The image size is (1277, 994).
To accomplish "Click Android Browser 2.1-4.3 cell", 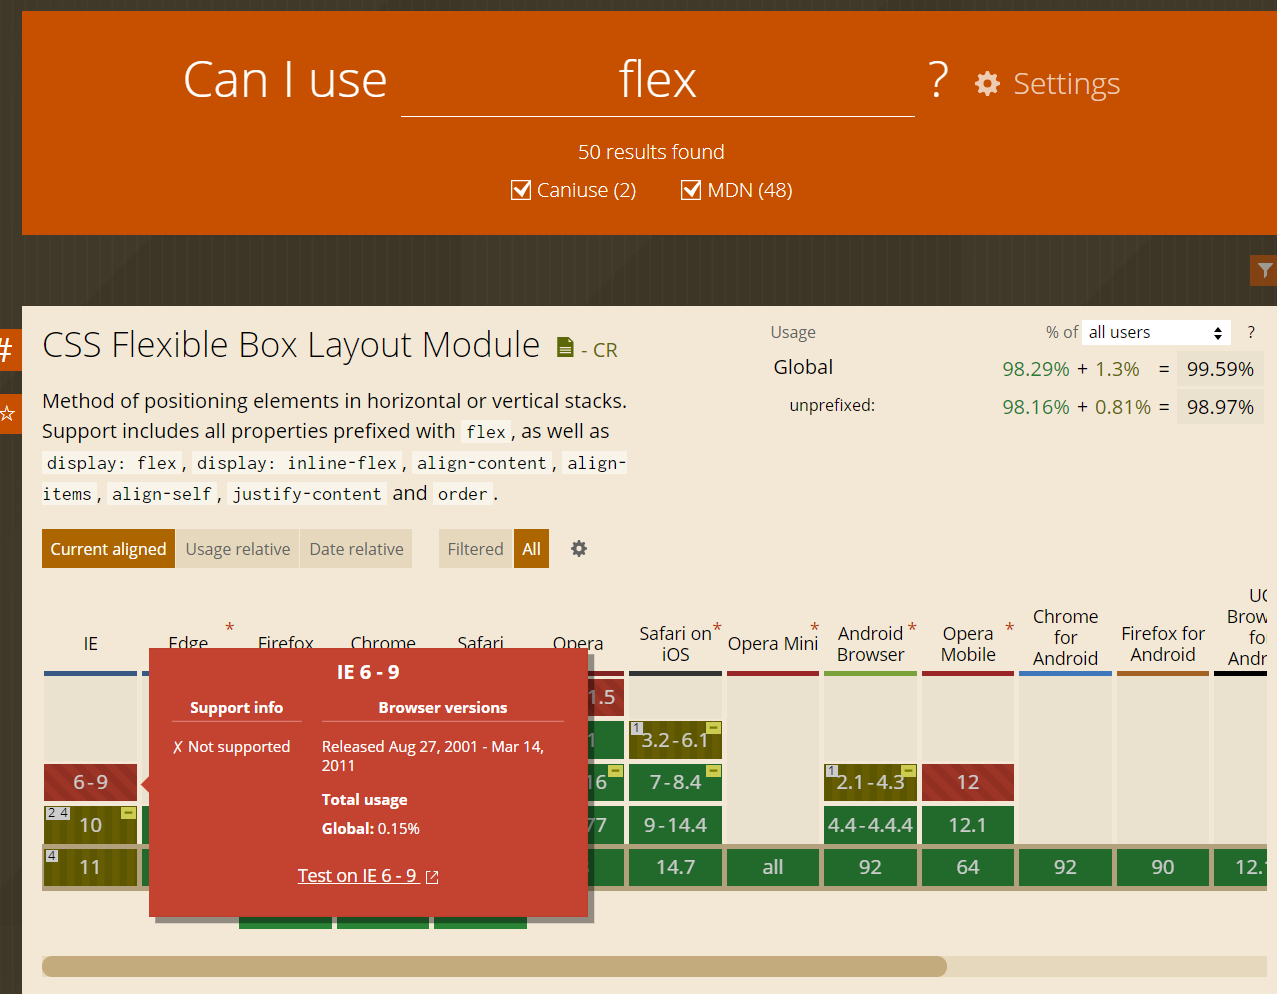I will click(x=870, y=782).
